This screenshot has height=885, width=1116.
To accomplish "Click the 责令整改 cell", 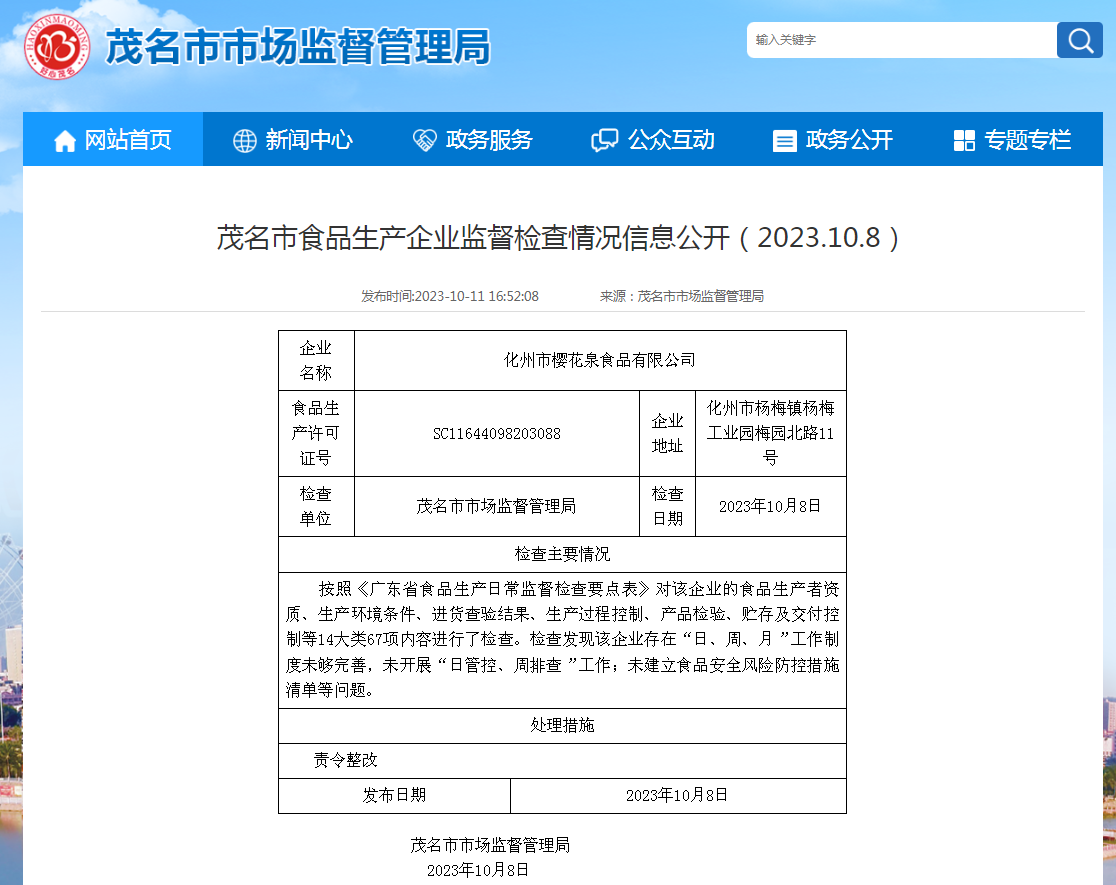I will coord(562,760).
